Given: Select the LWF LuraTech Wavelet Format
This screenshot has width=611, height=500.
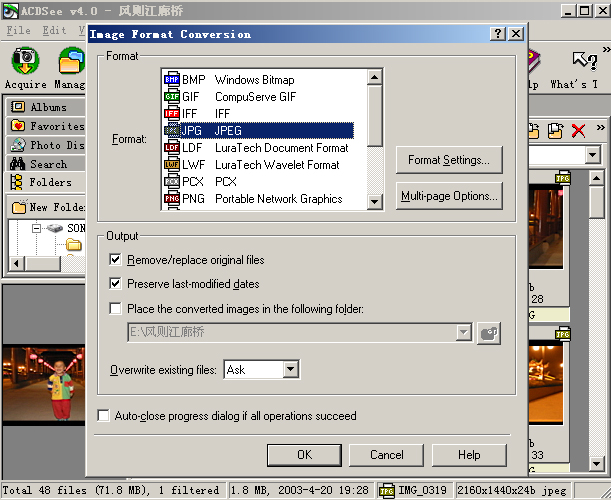Looking at the screenshot, I should [259, 165].
